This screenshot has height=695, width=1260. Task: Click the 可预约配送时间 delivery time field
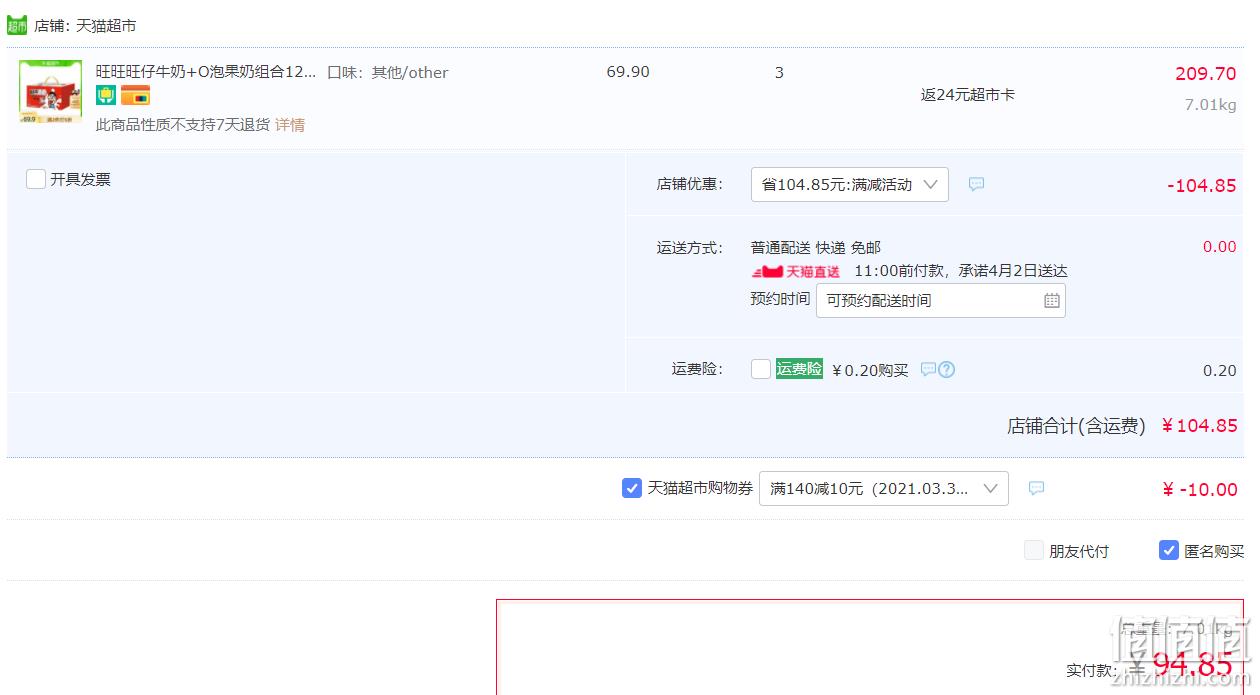[x=941, y=300]
